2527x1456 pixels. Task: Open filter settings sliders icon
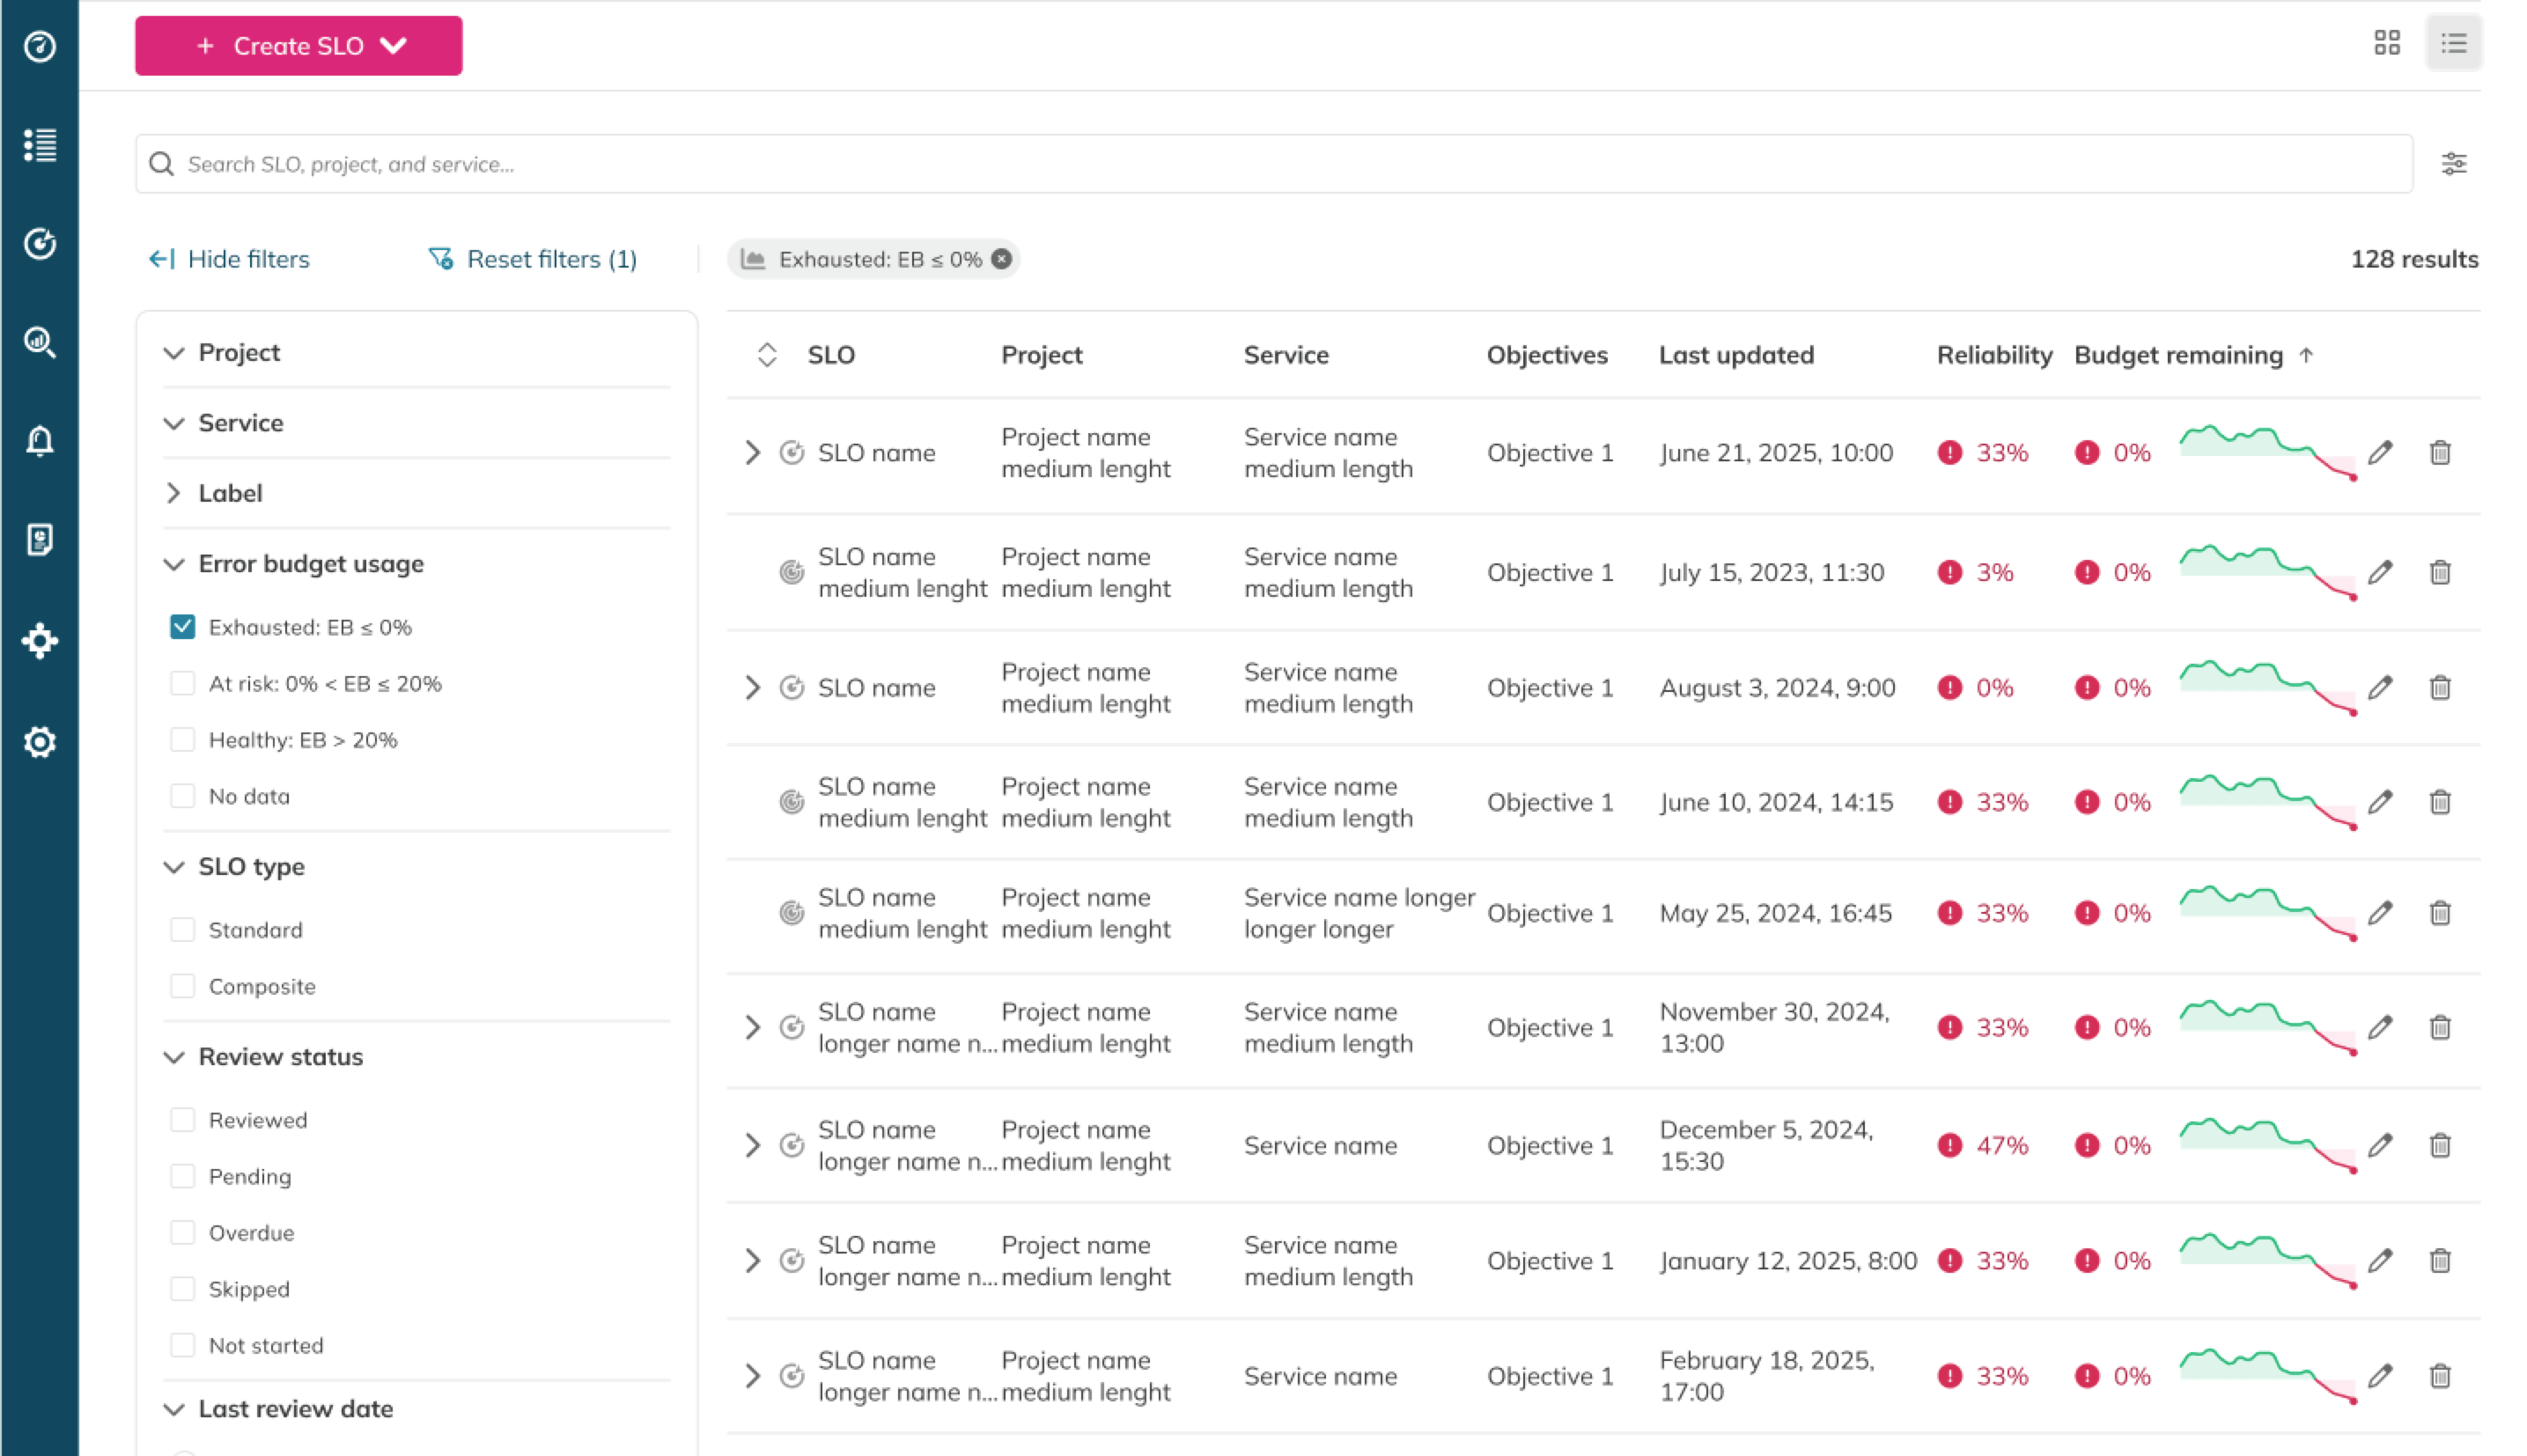pos(2453,164)
